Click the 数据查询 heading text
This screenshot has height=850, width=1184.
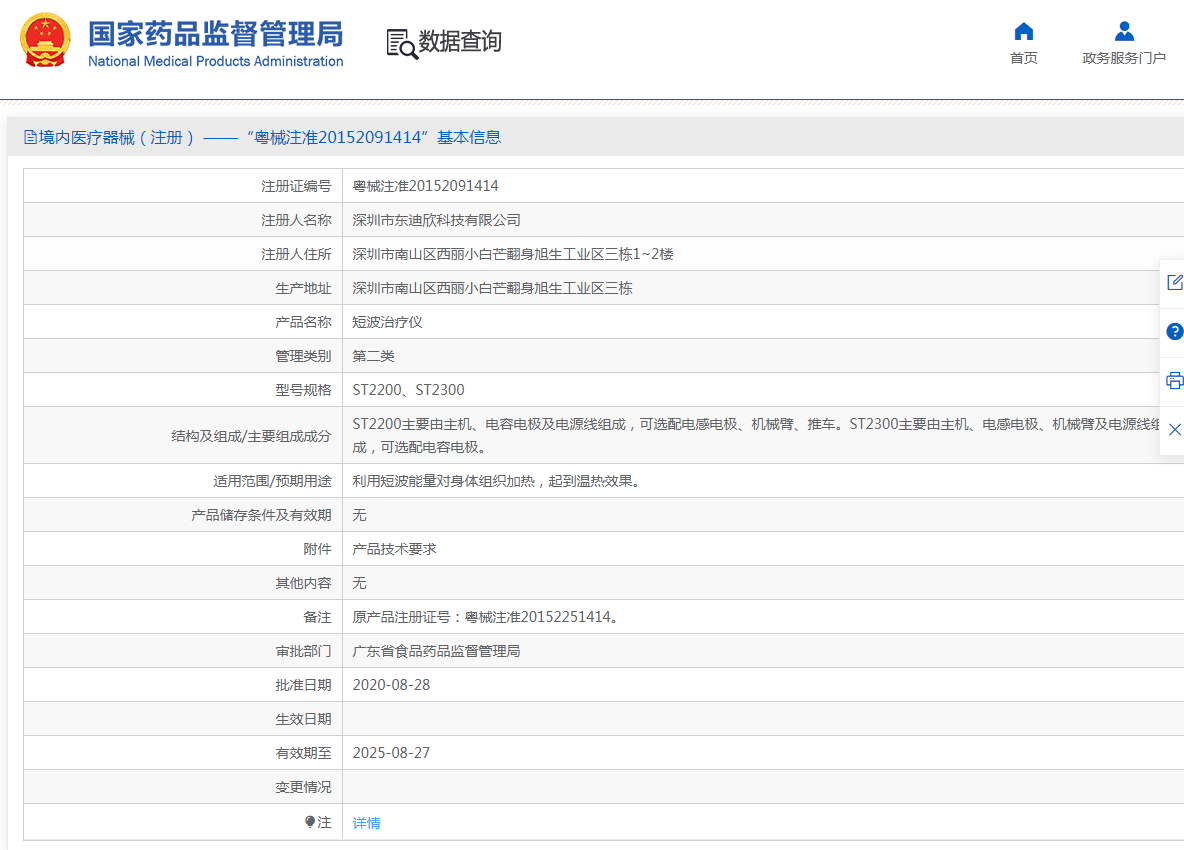(x=460, y=41)
